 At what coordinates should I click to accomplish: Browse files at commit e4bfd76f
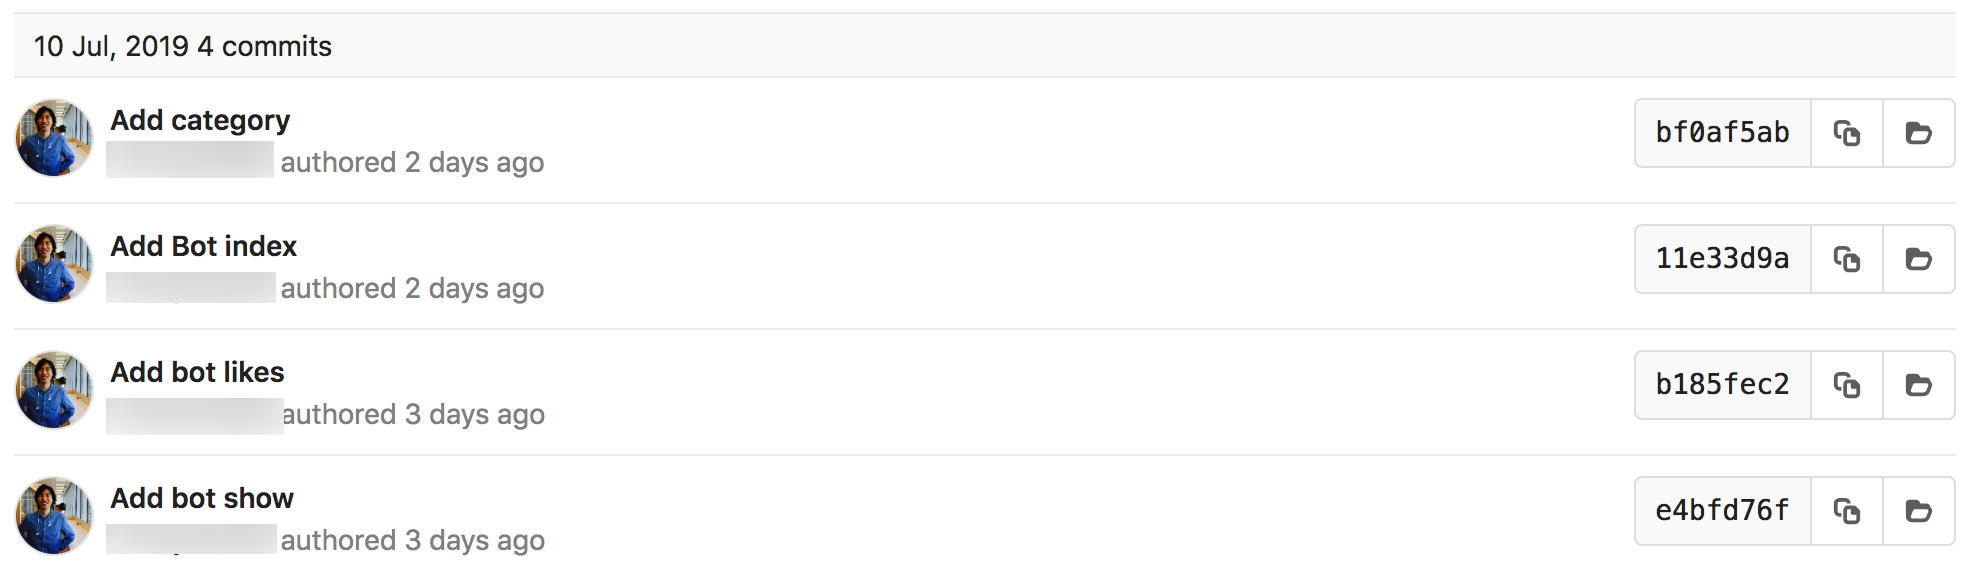tap(1918, 511)
